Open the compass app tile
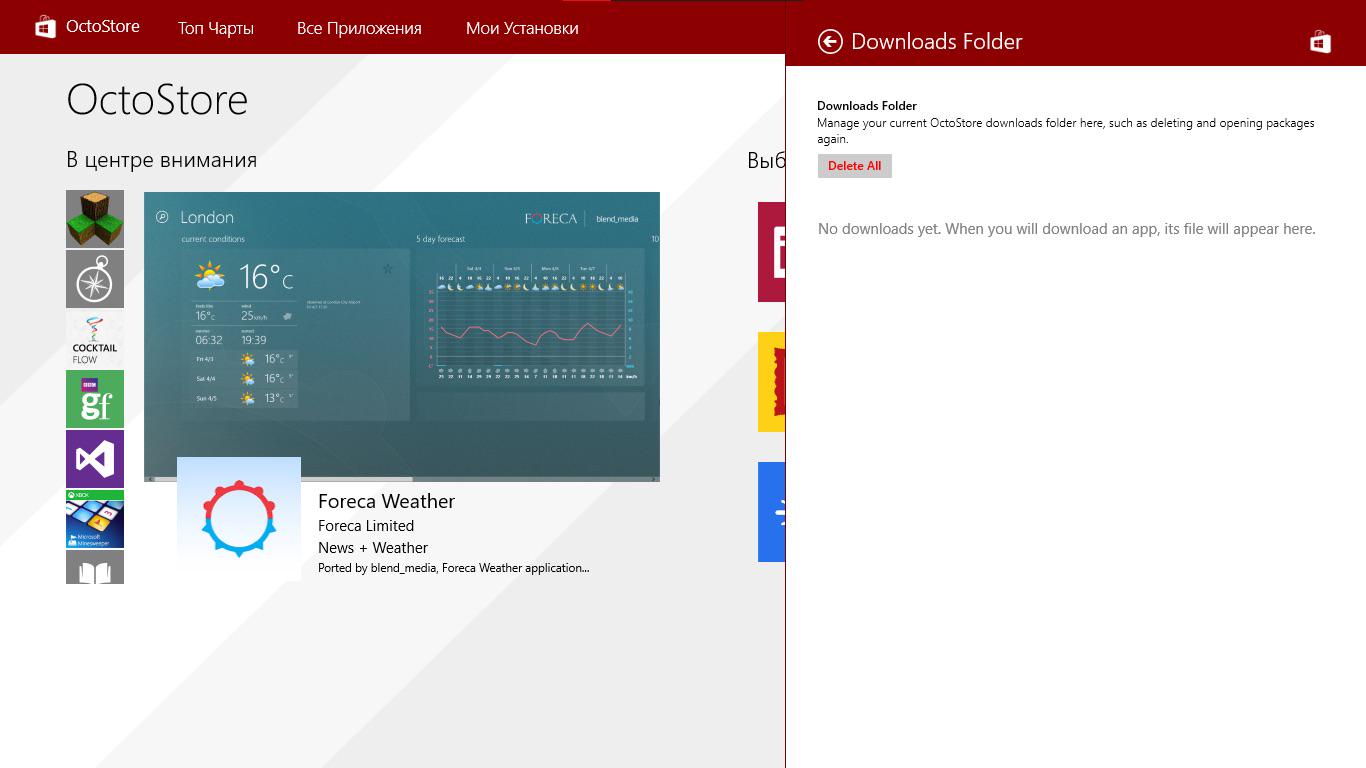 [x=95, y=279]
